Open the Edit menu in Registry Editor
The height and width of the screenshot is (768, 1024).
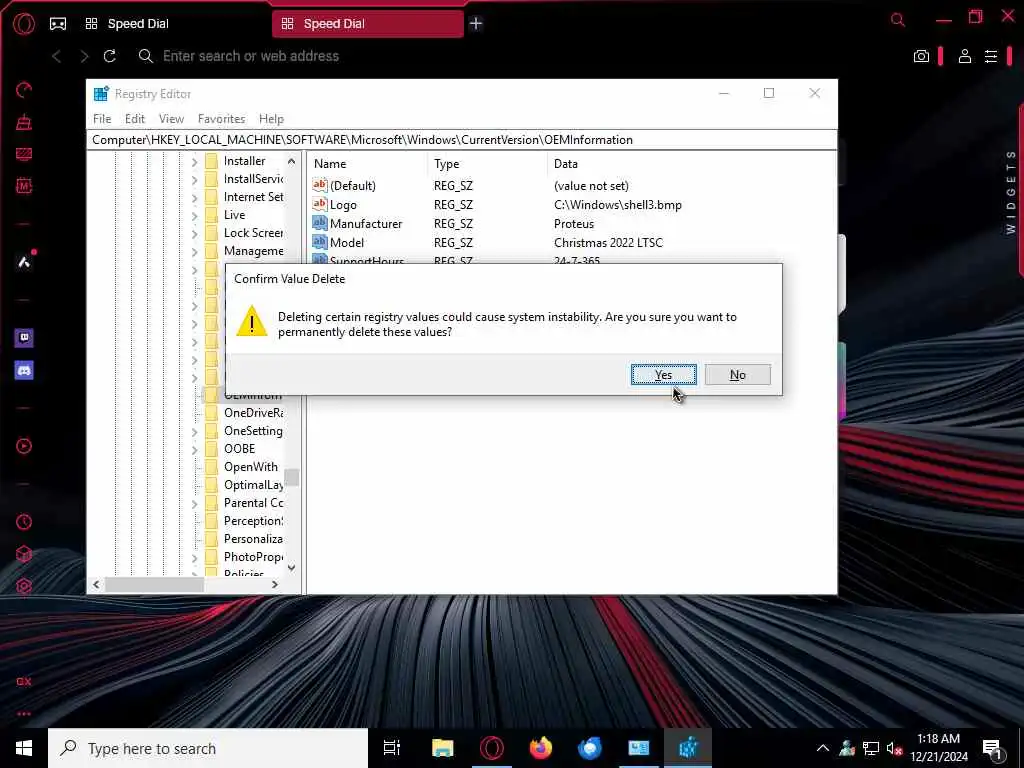click(135, 119)
